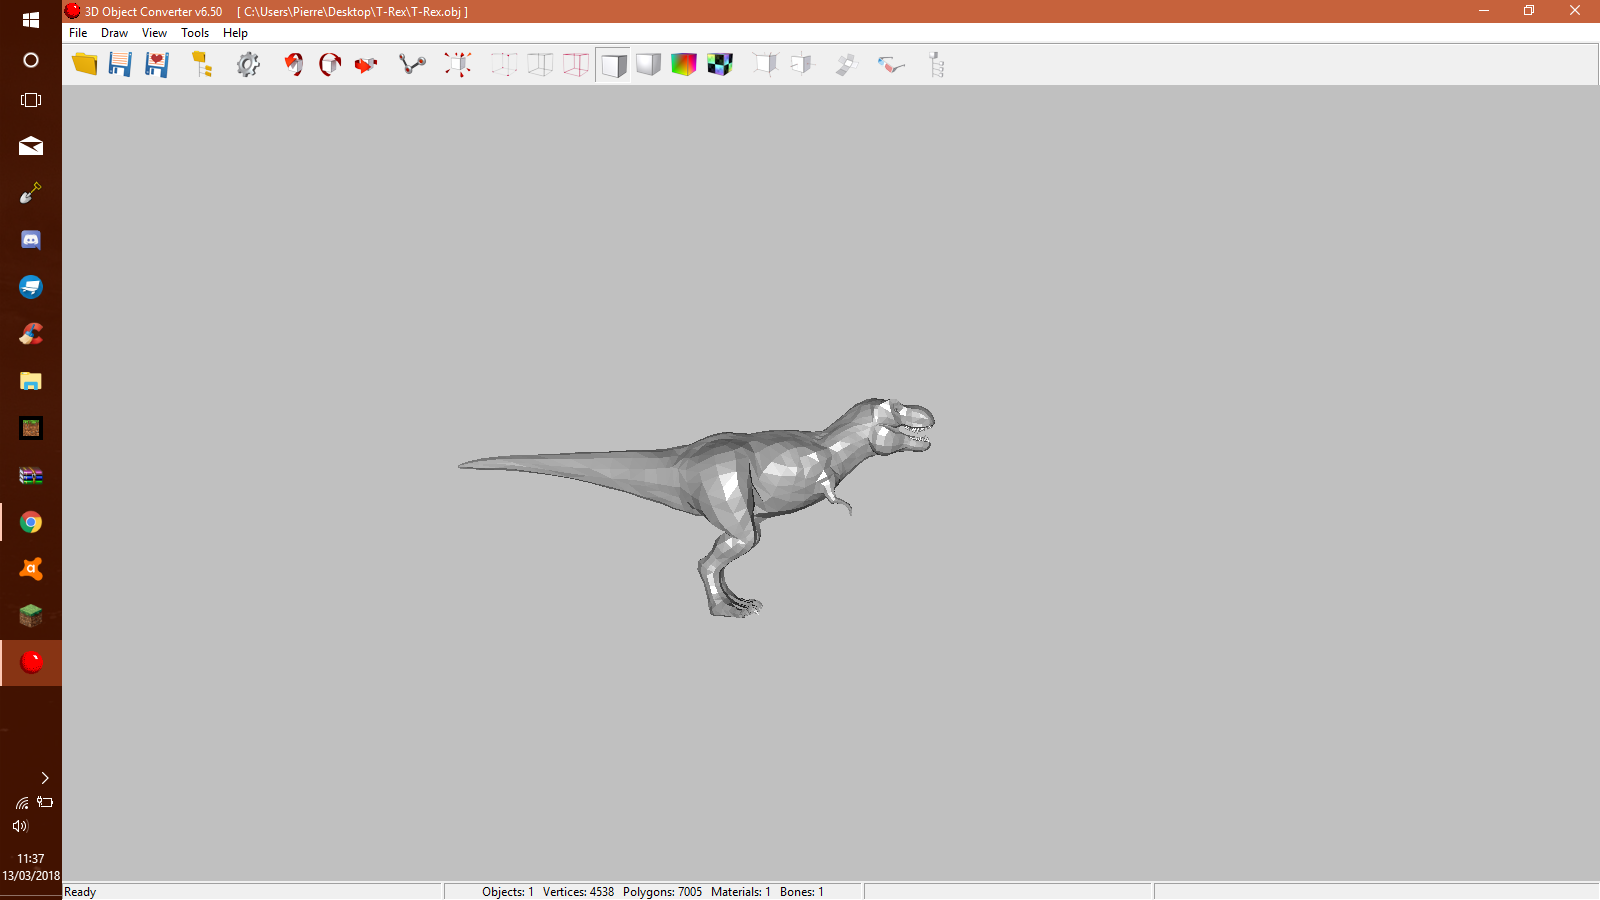Screen dimensions: 1600x900
Task: Click the file path in the title bar
Action: click(x=352, y=12)
